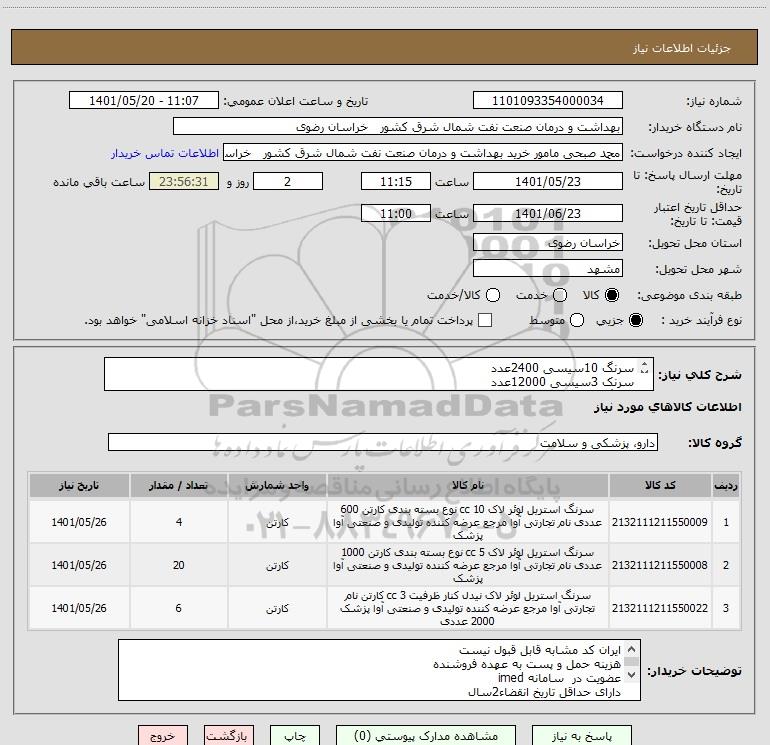770x745 pixels.
Task: Click product code 213211121550022
Action: click(660, 608)
